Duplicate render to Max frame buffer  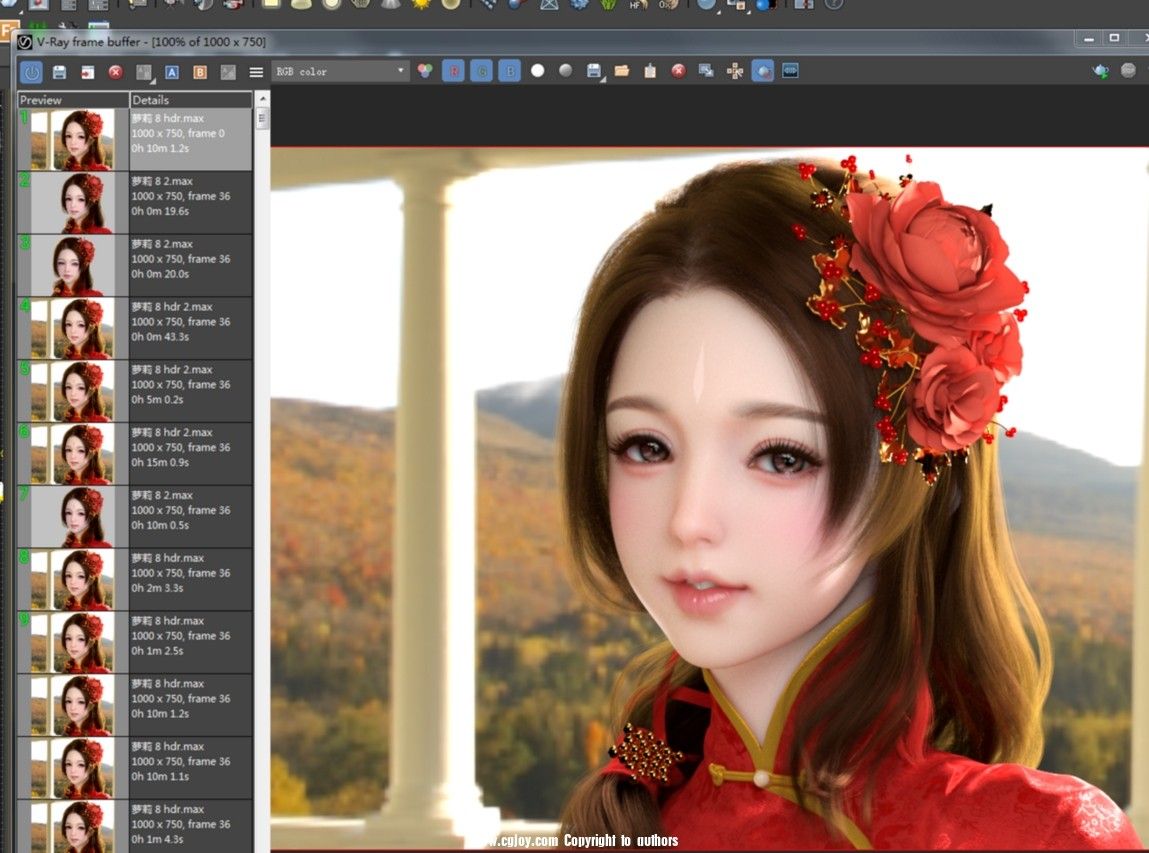coord(706,70)
